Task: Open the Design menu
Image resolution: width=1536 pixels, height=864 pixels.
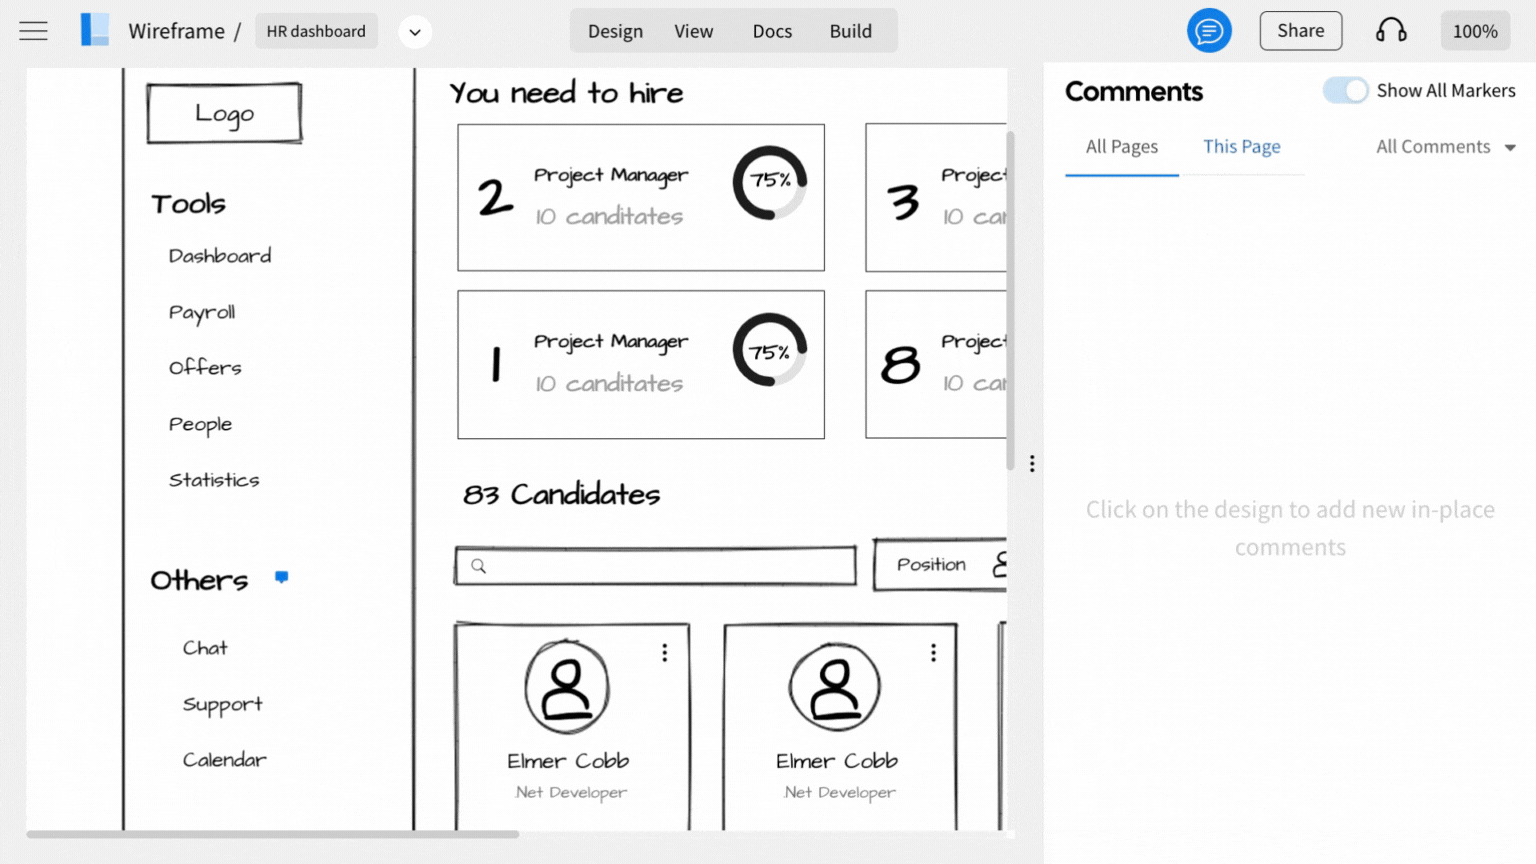Action: point(615,31)
